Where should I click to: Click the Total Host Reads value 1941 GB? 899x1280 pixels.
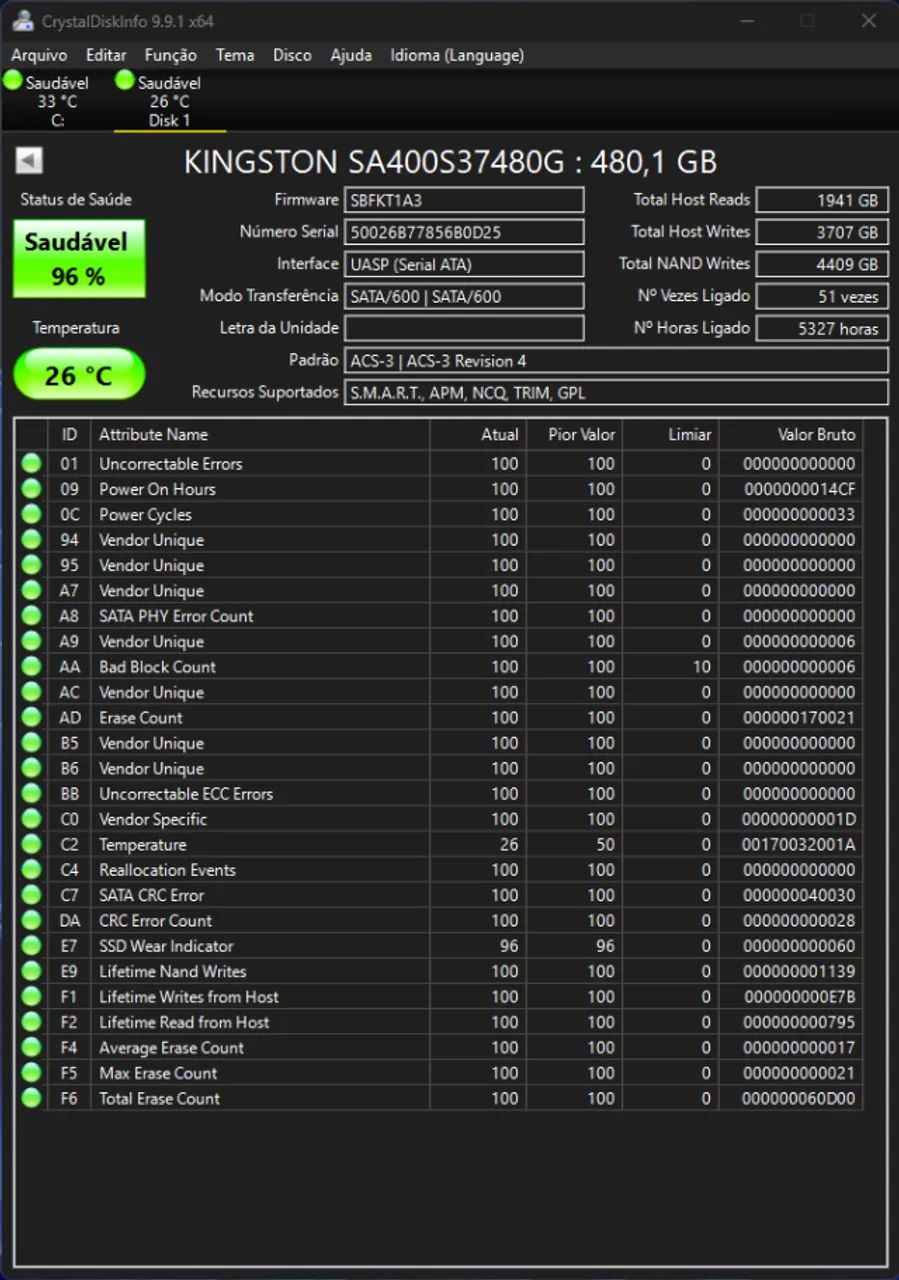click(x=822, y=200)
